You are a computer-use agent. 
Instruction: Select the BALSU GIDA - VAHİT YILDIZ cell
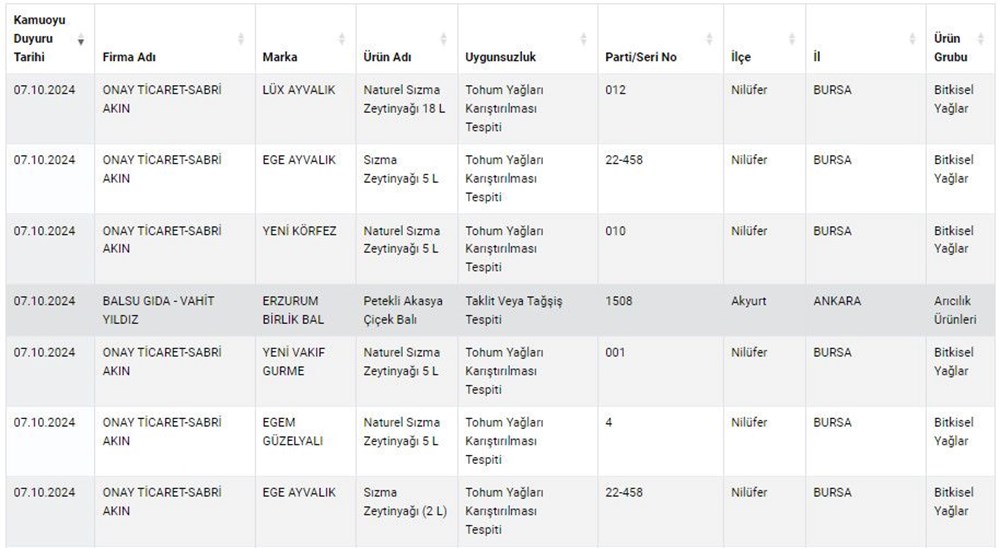coord(158,310)
